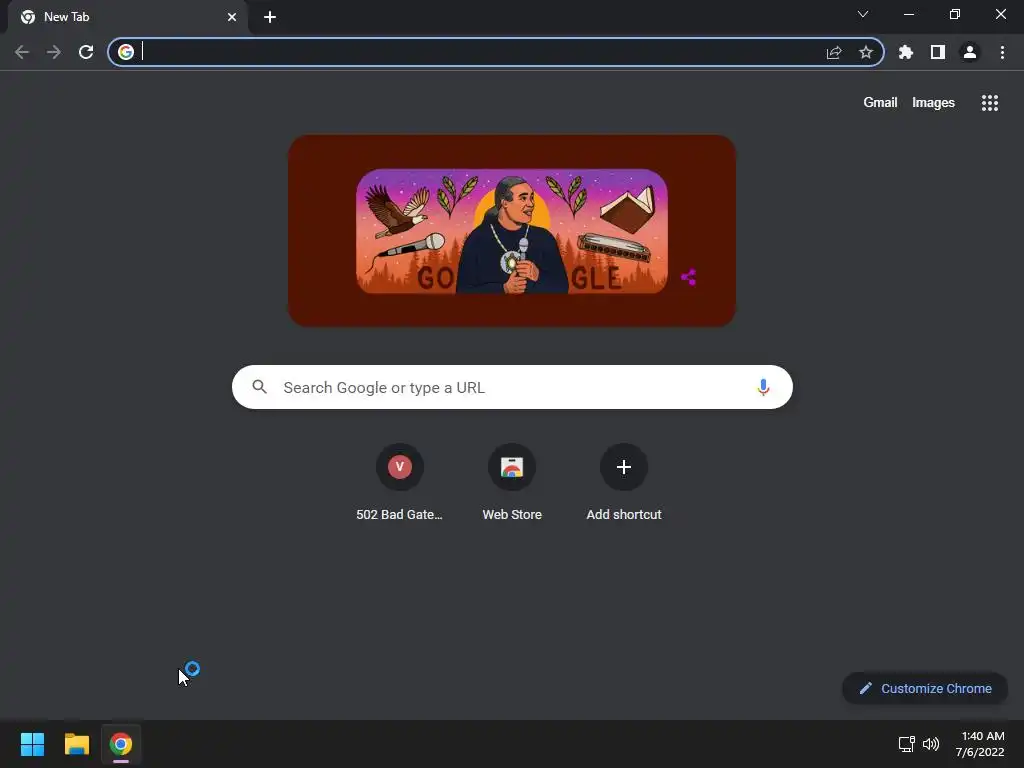Reload the current page
Viewport: 1024px width, 768px height.
[x=86, y=52]
